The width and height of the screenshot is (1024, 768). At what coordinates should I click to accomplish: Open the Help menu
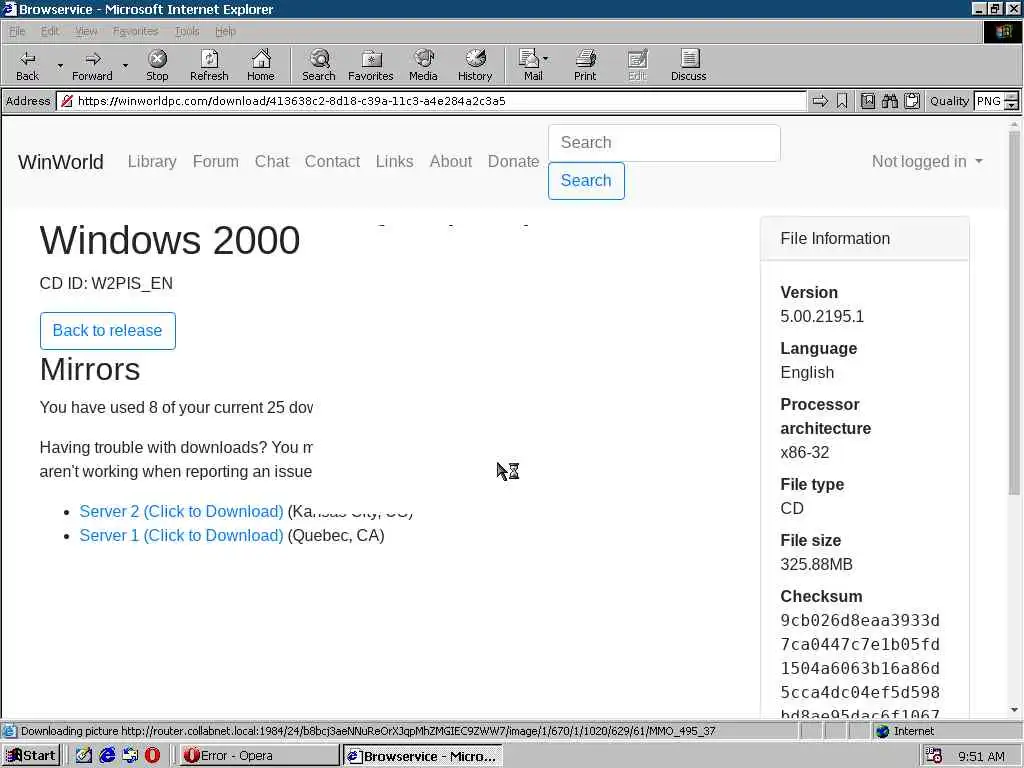tap(225, 31)
